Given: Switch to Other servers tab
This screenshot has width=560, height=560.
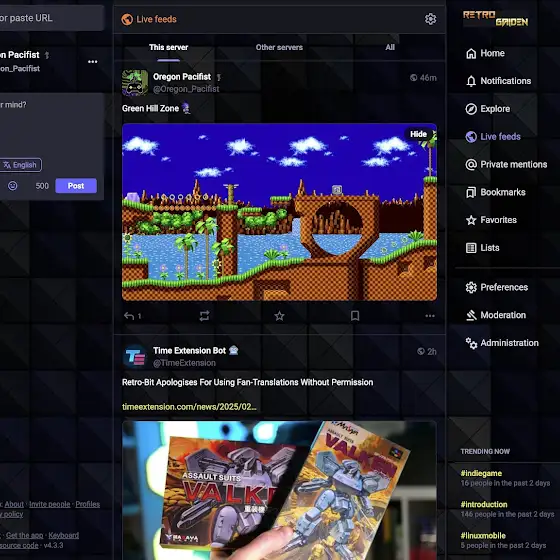Looking at the screenshot, I should 279,47.
